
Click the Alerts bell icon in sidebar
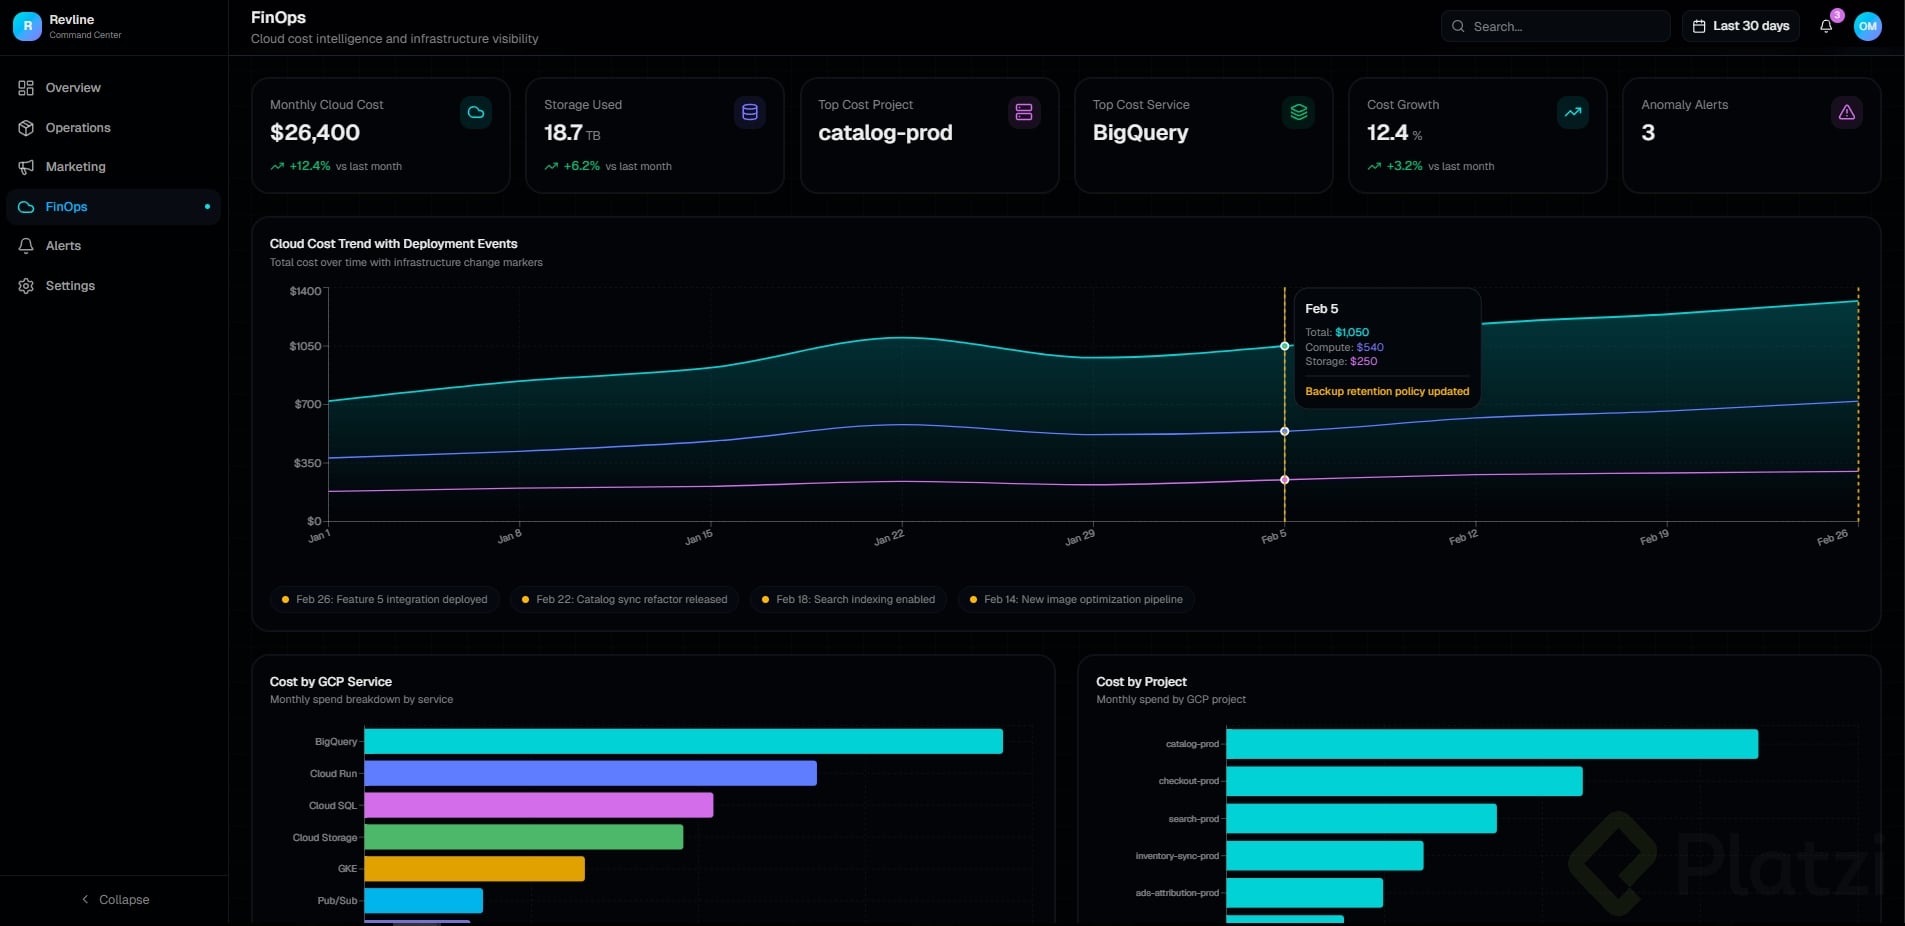tap(26, 246)
